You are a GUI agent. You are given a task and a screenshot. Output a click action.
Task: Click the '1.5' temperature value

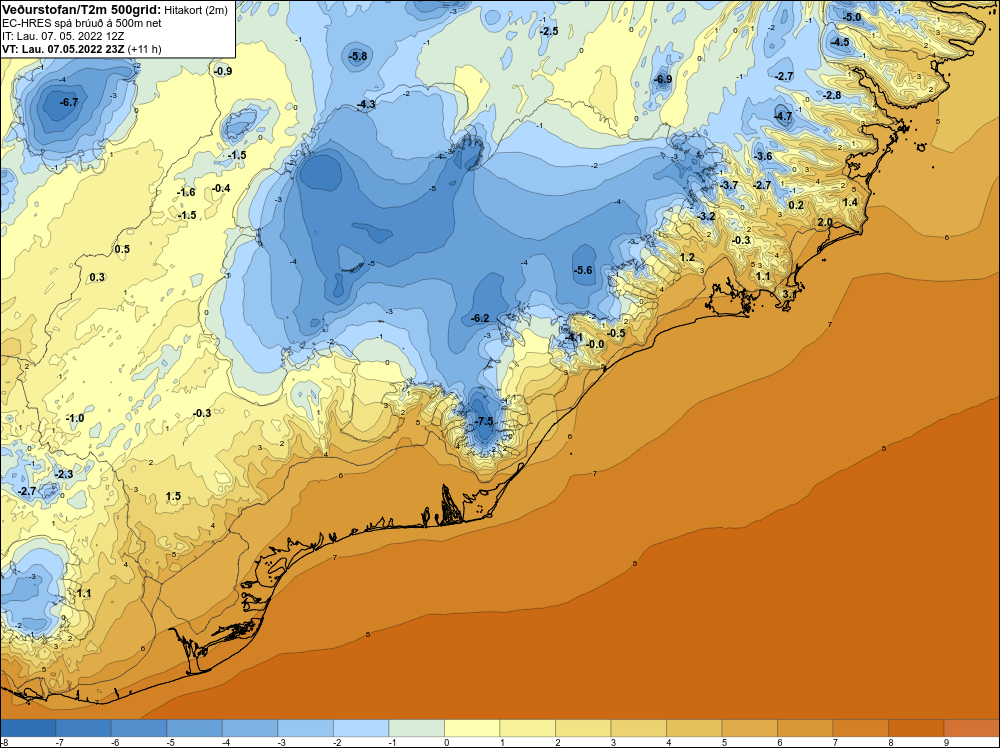173,496
